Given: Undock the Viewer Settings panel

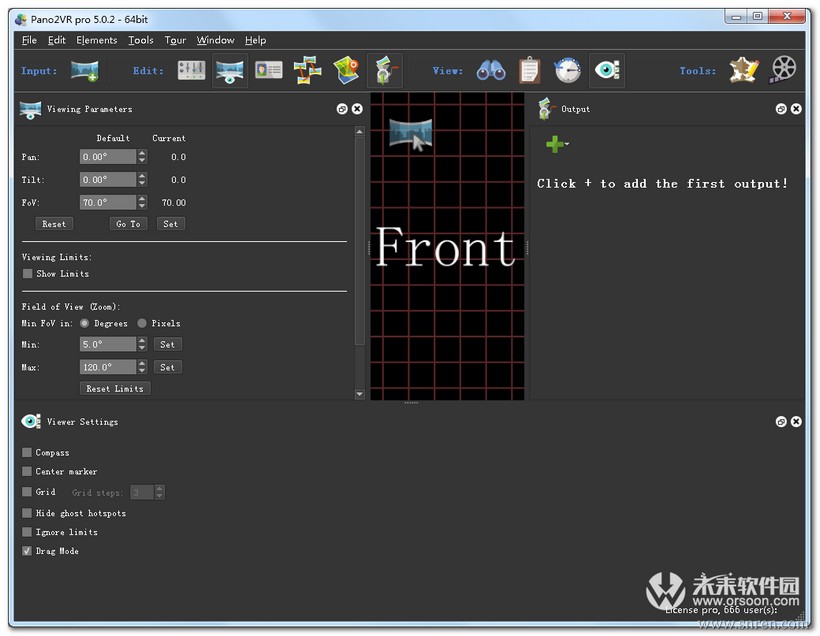Looking at the screenshot, I should point(781,422).
